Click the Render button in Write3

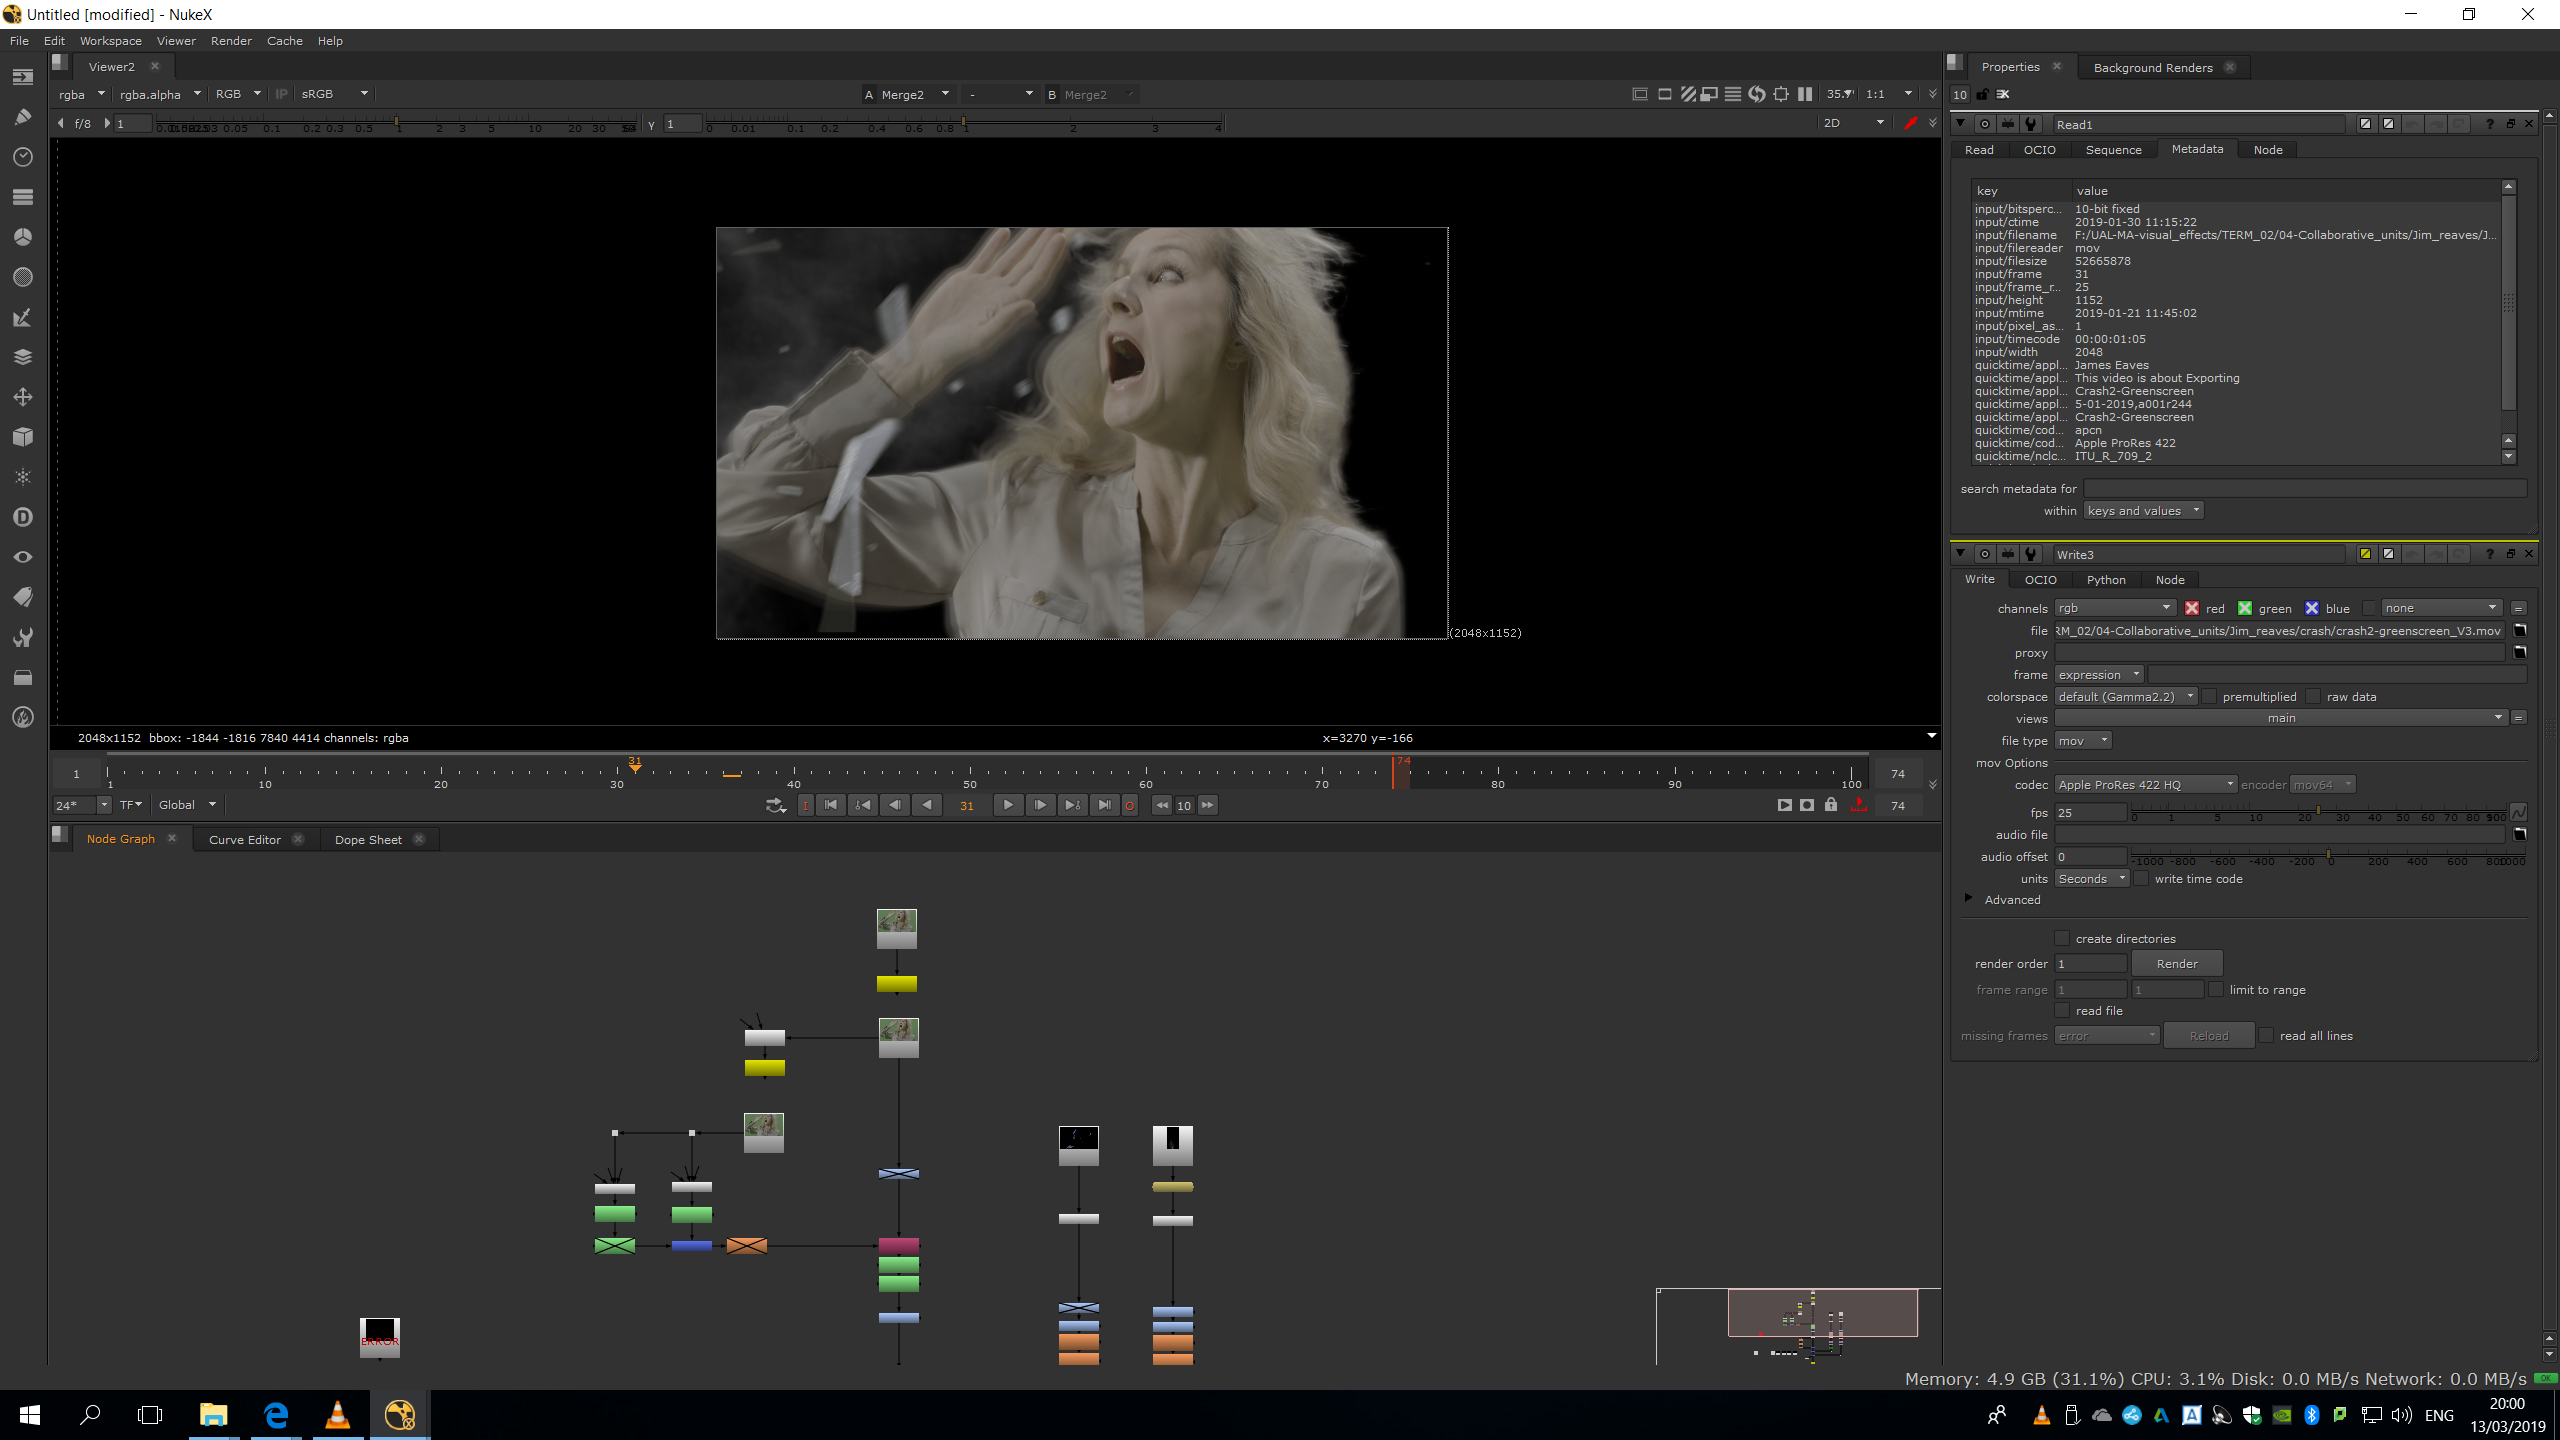[x=2176, y=964]
